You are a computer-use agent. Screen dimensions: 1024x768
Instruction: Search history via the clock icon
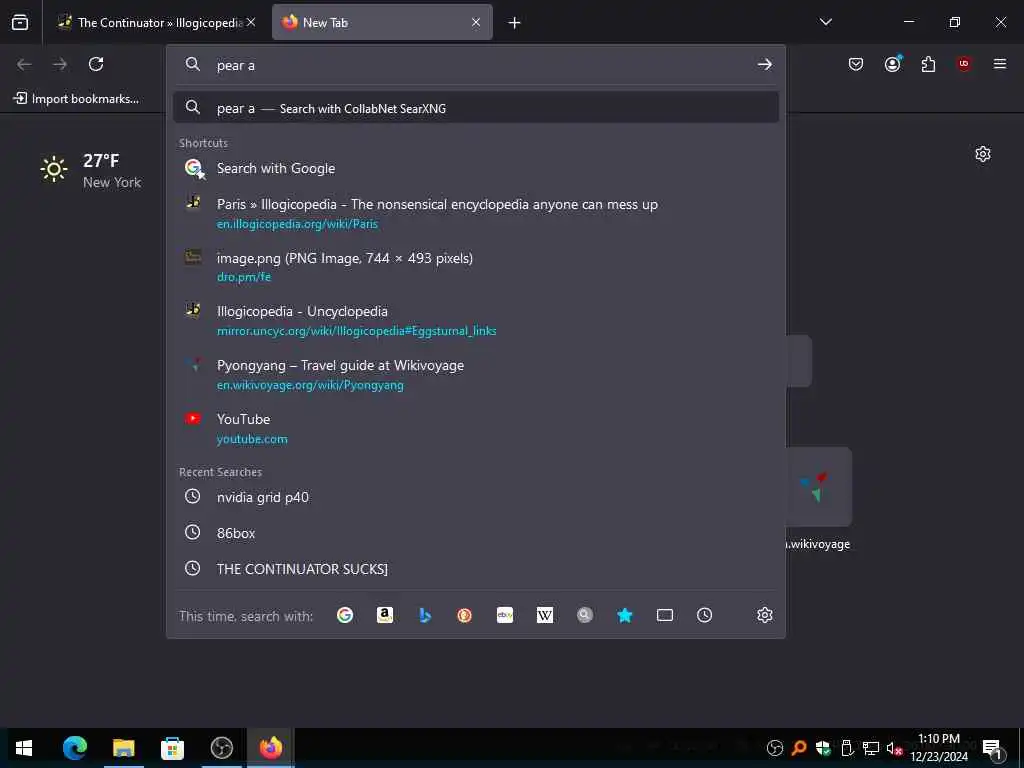tap(705, 615)
